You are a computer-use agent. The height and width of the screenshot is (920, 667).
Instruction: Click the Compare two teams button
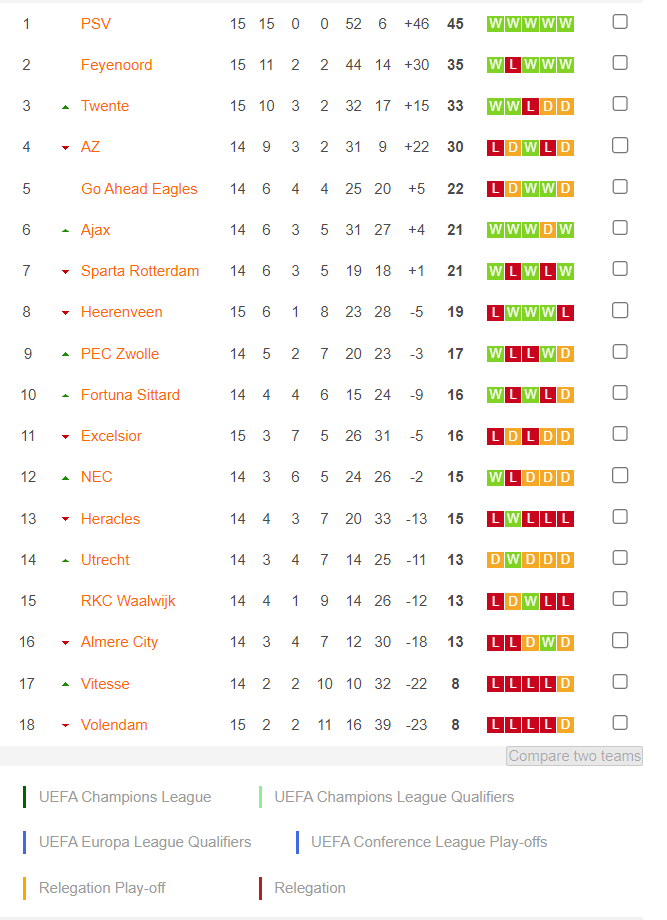[x=574, y=756]
